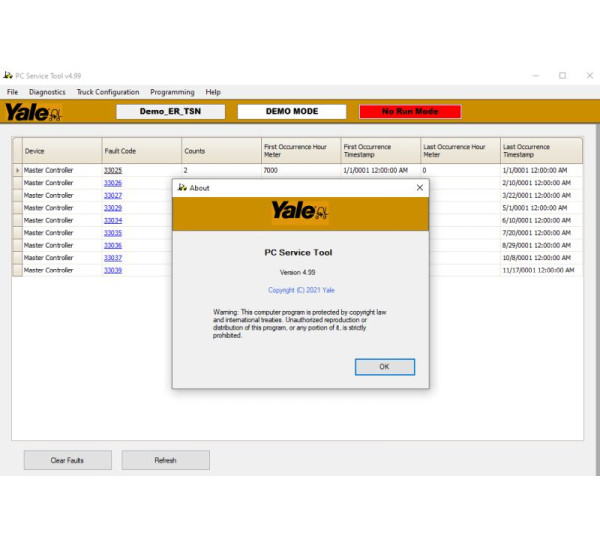Open the Programming menu
Viewport: 600px width, 544px height.
point(172,92)
